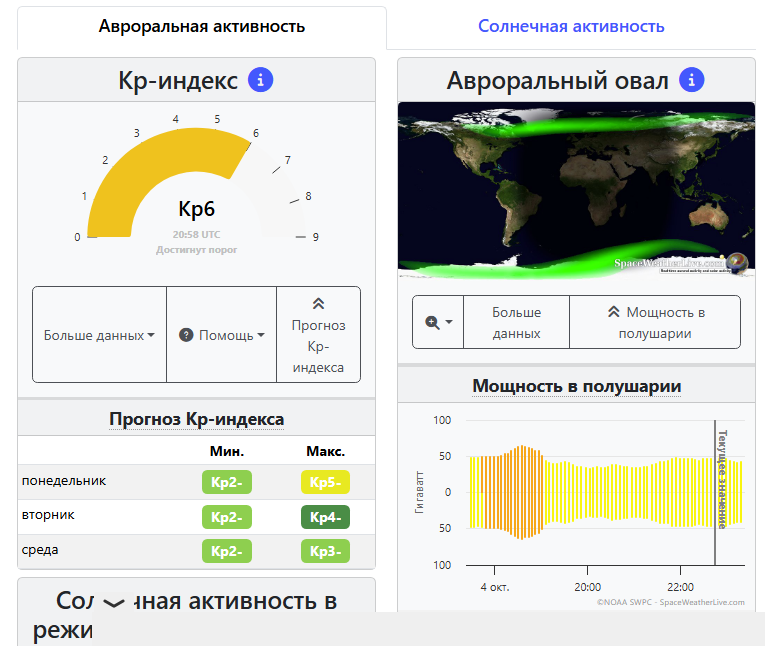Viewport: 765px width, 646px height.
Task: Click the Достигнут порог text under the gauge
Action: [x=197, y=250]
